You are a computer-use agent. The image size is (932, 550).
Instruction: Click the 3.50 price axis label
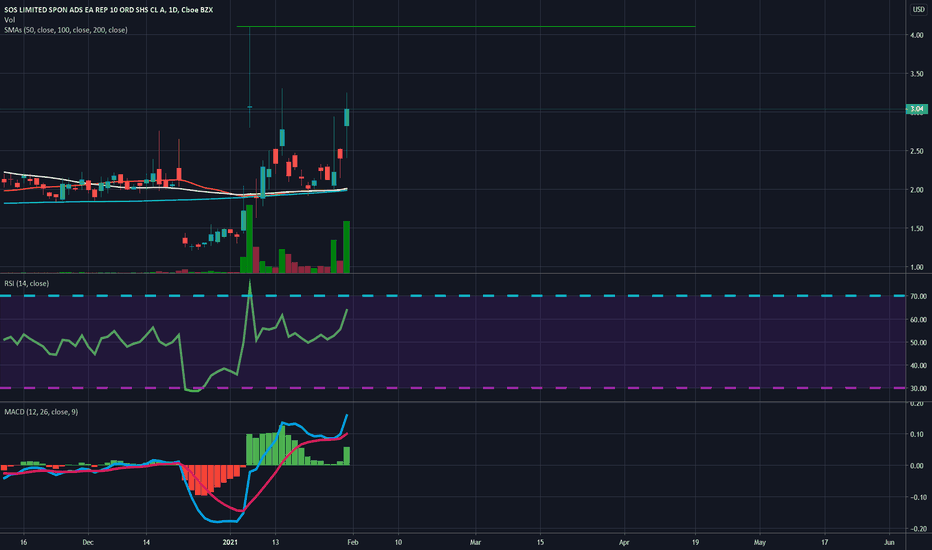[917, 74]
